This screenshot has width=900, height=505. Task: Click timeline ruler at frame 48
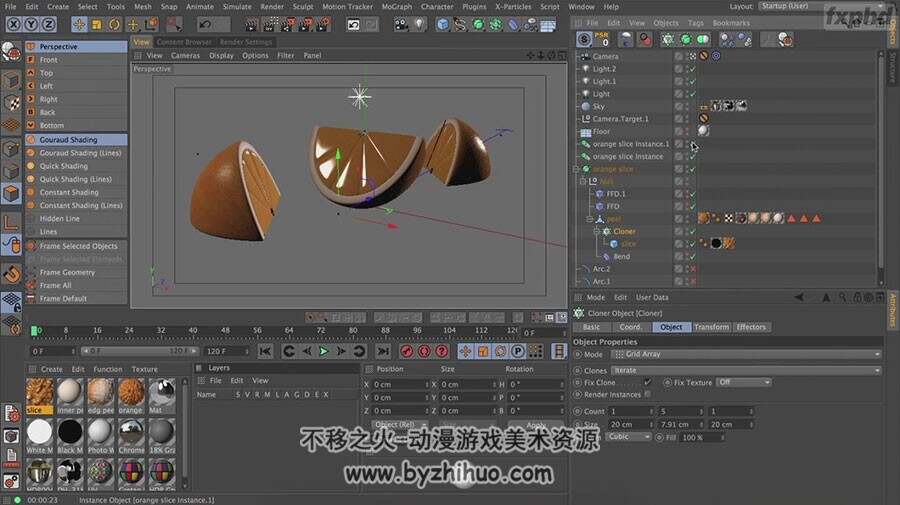(226, 331)
